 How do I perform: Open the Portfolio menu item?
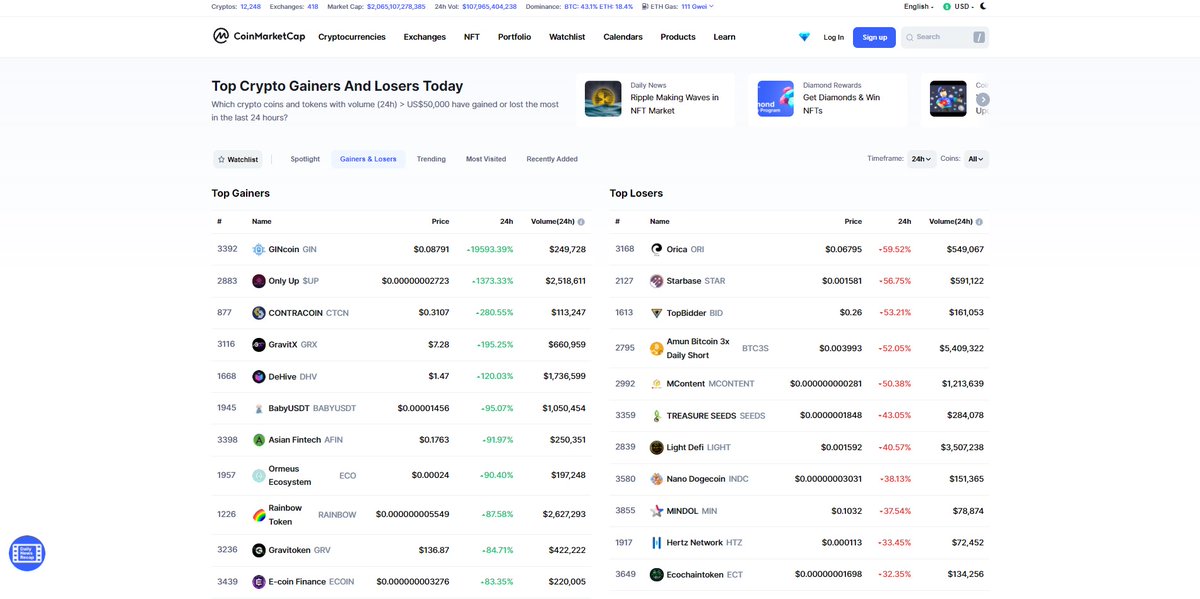coord(515,37)
